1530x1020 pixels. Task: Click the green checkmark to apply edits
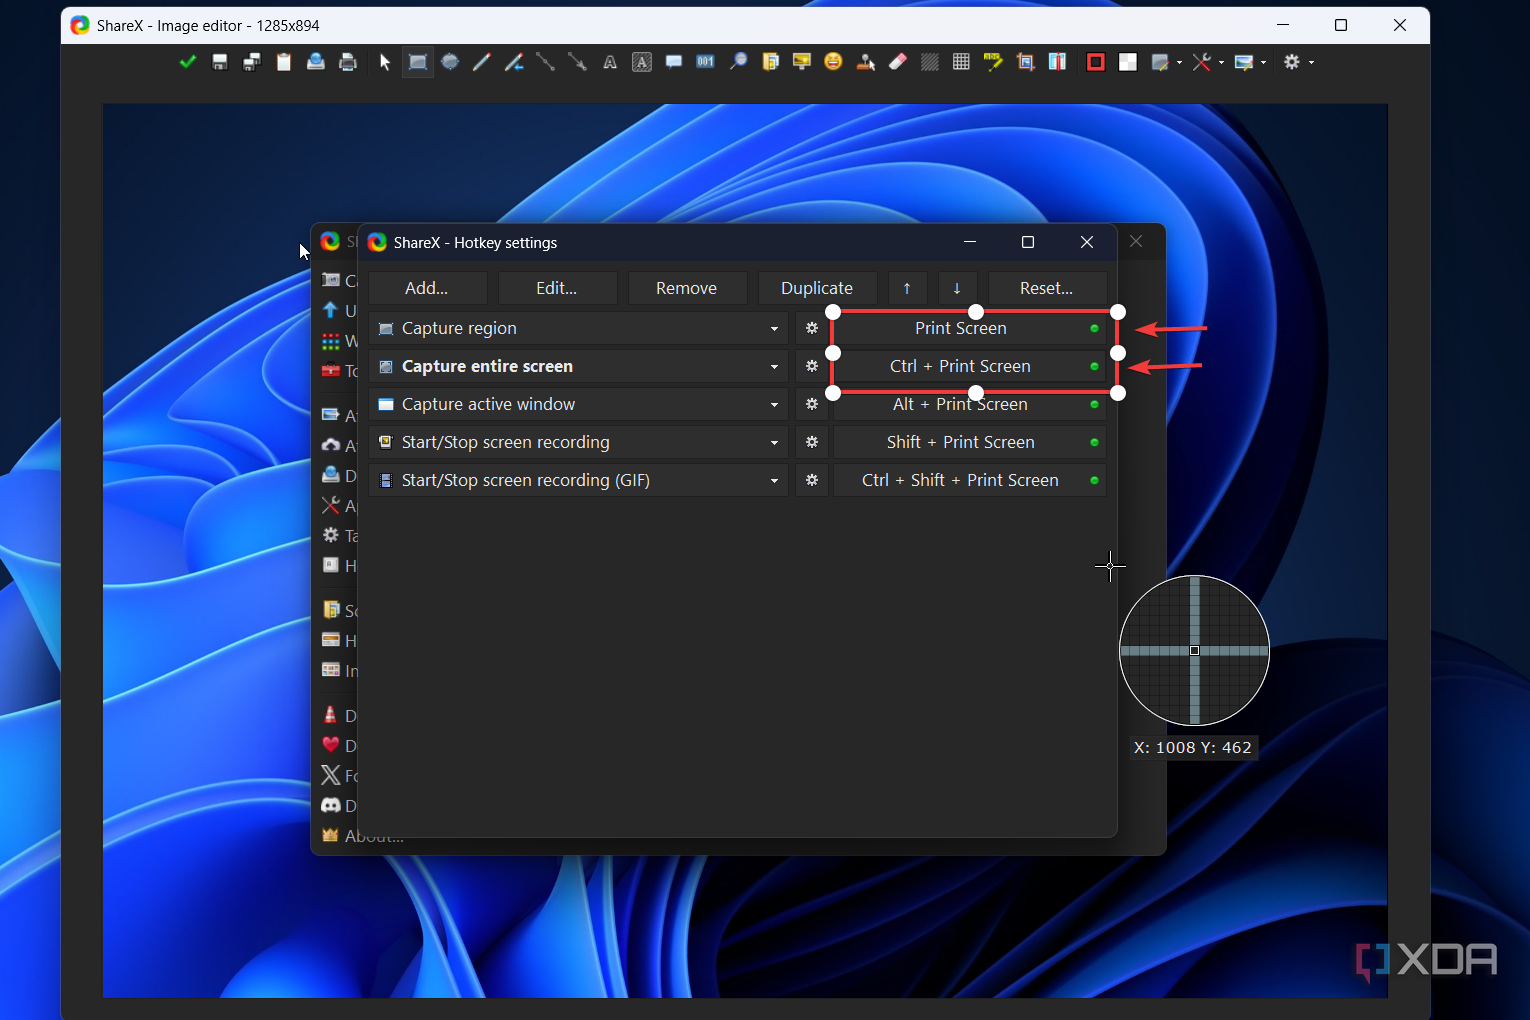click(187, 62)
